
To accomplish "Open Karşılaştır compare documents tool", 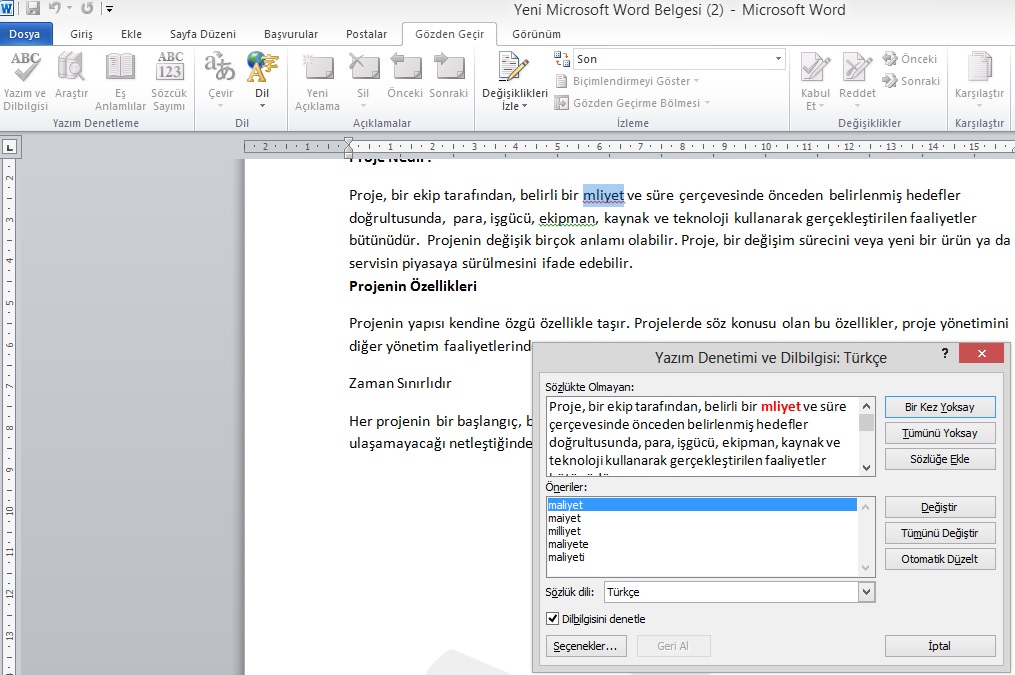I will coord(979,78).
